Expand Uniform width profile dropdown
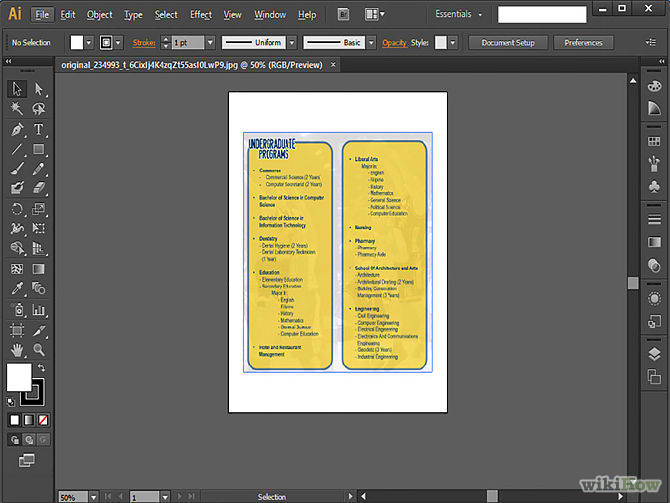 pyautogui.click(x=292, y=43)
